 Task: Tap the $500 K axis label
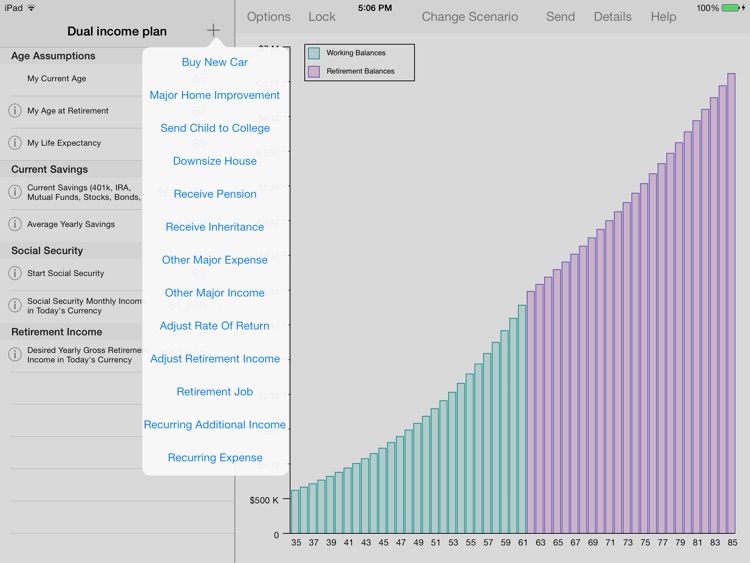pos(264,500)
